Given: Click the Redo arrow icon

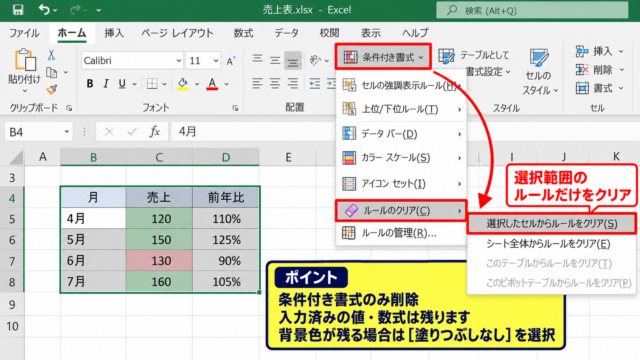Looking at the screenshot, I should click(75, 9).
